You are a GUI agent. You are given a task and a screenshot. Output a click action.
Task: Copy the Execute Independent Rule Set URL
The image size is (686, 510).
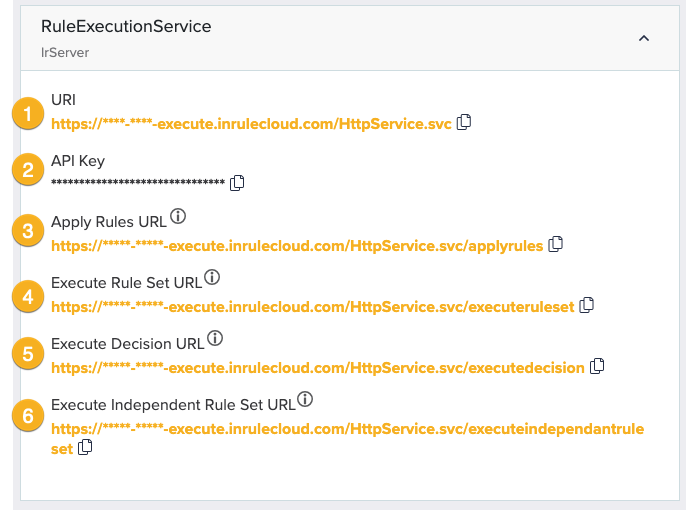click(x=86, y=448)
